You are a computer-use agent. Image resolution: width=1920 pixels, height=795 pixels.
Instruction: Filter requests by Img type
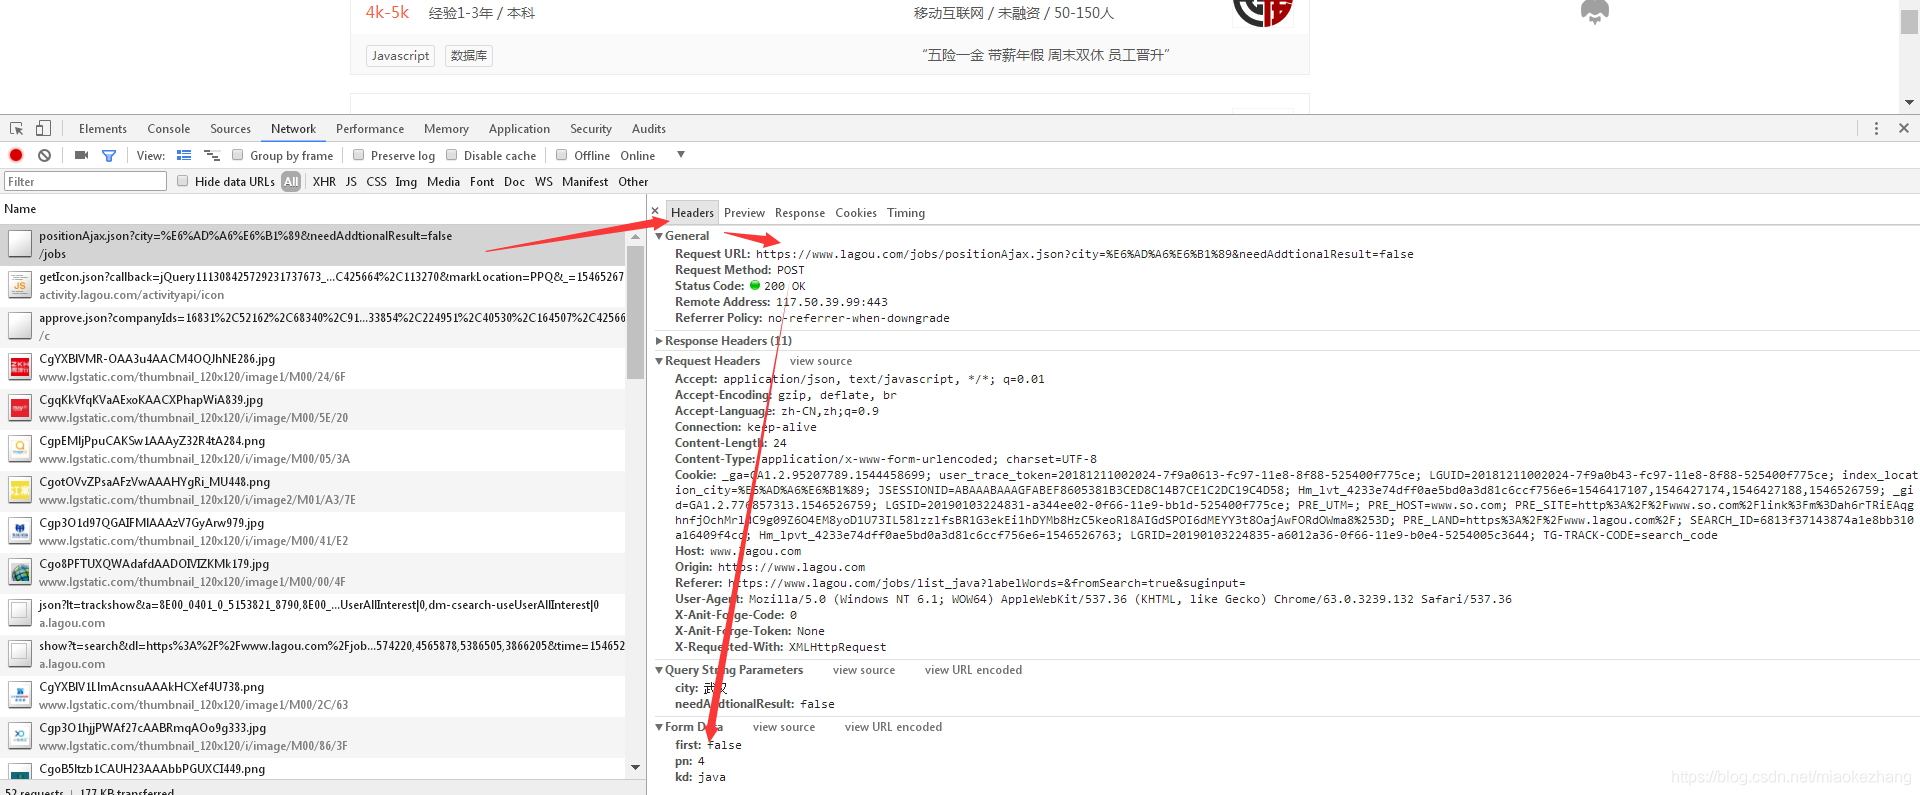[406, 182]
